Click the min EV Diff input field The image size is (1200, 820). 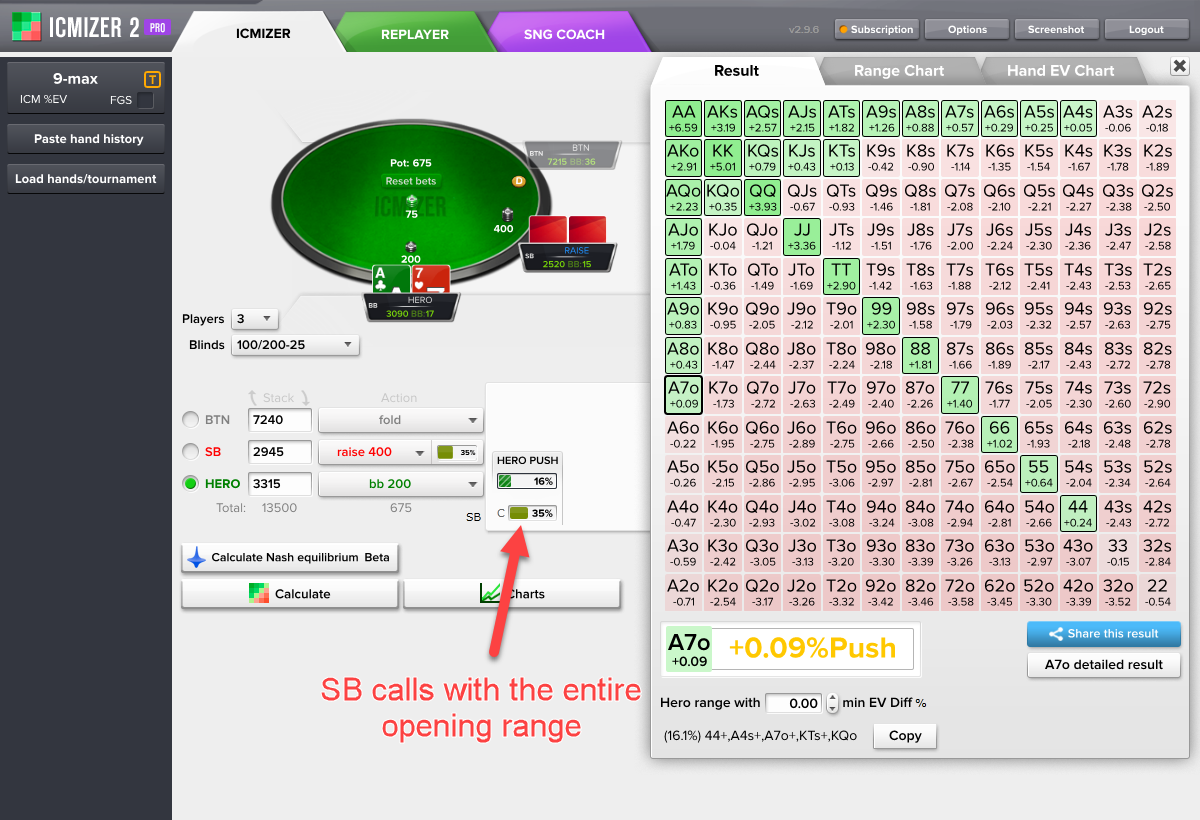point(794,703)
